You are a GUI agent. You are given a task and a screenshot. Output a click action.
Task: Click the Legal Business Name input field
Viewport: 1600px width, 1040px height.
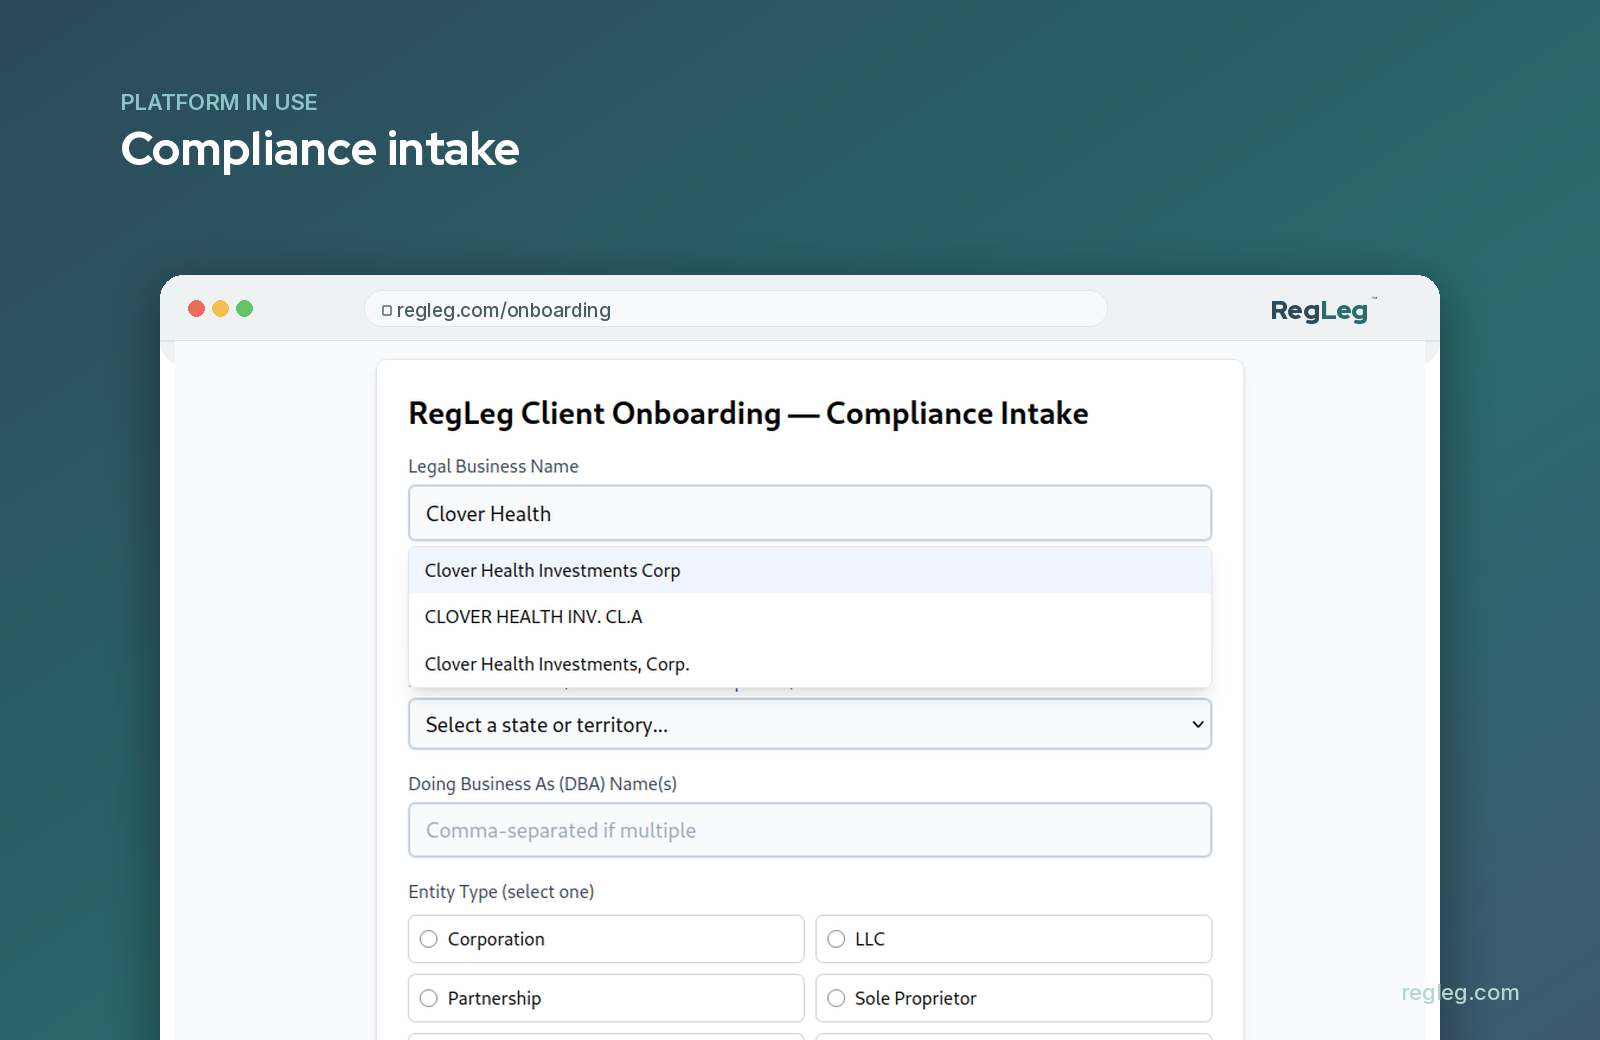810,513
